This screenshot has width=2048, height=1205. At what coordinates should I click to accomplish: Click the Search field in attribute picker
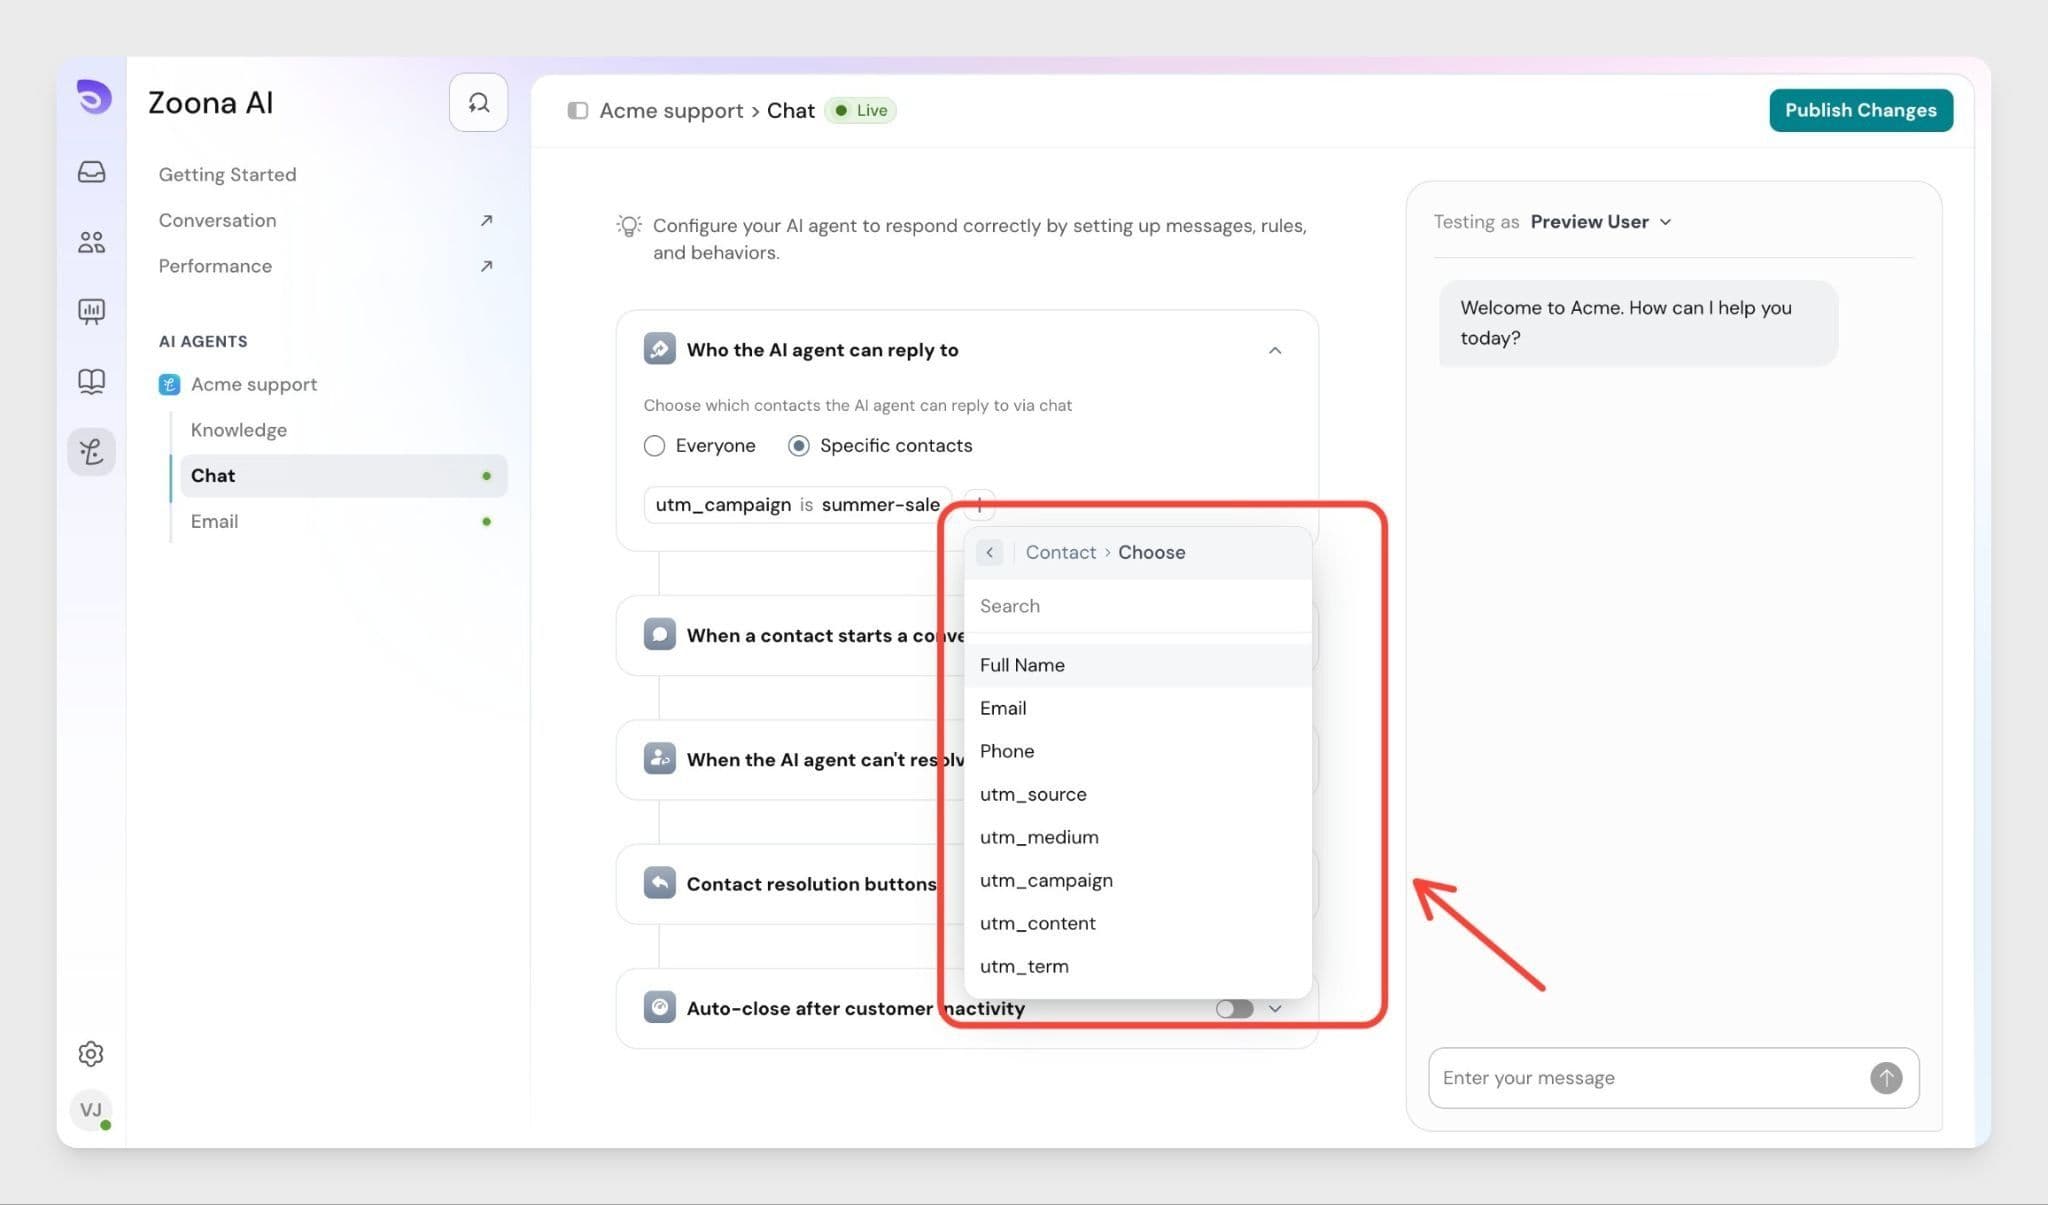click(x=1137, y=606)
